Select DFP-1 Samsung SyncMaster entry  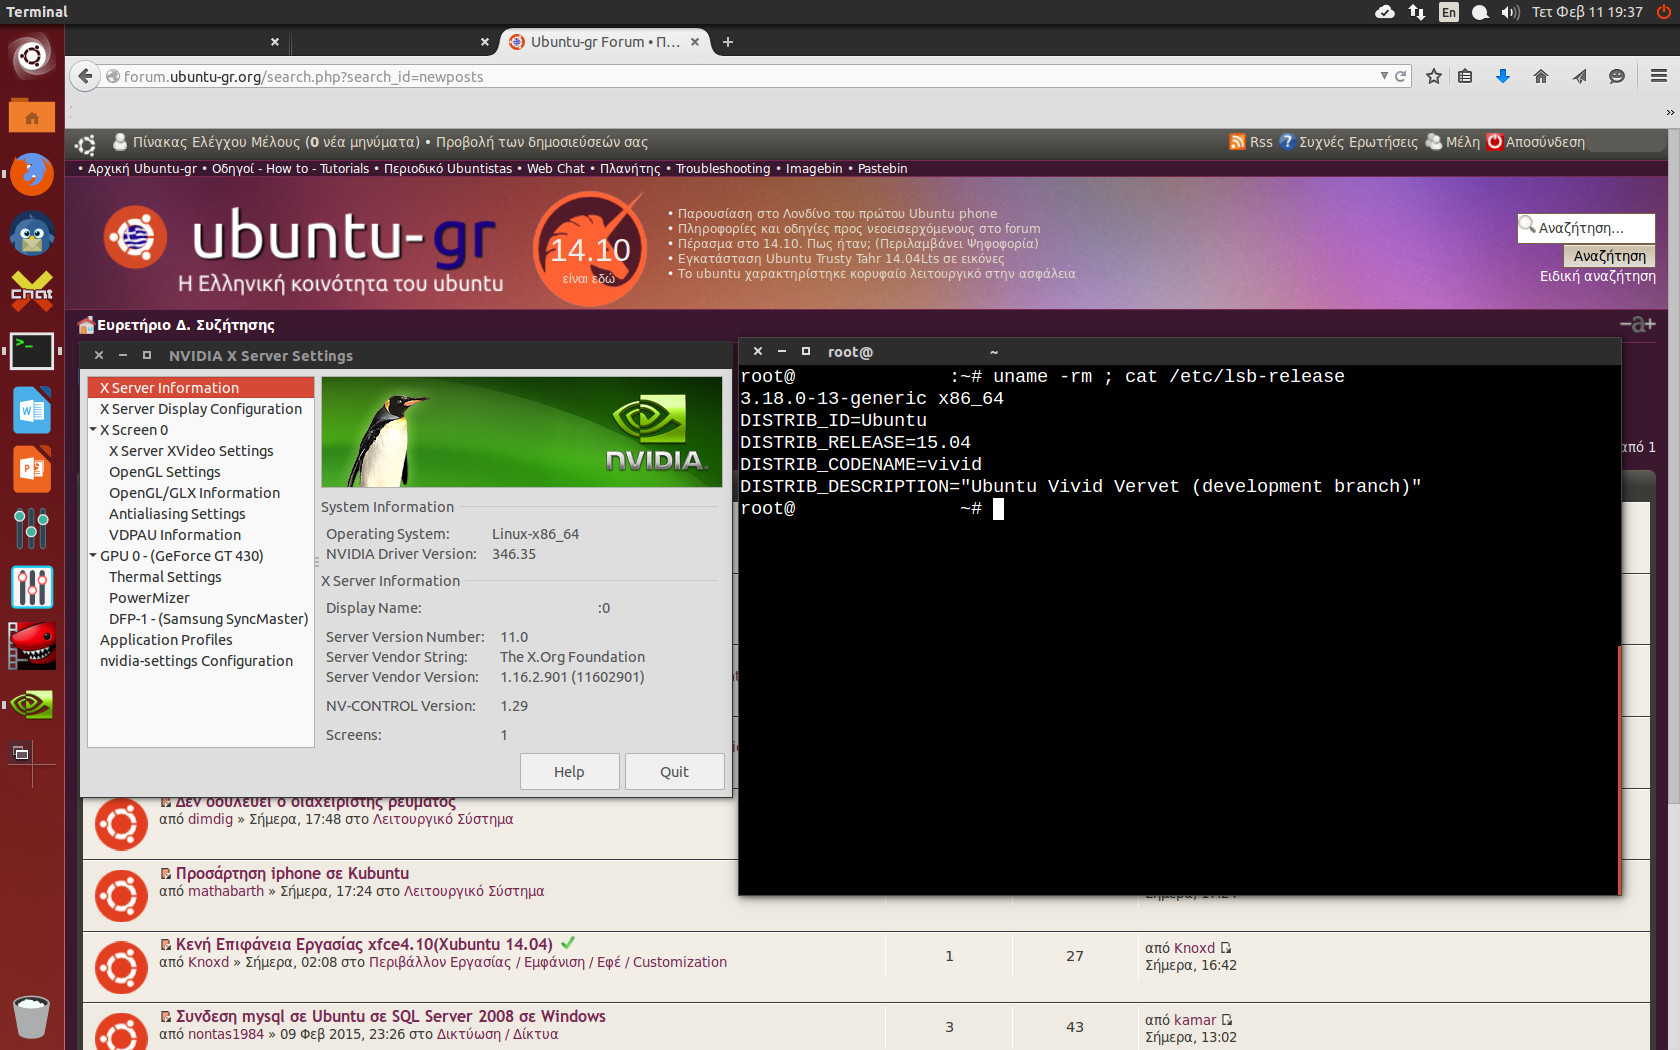(x=209, y=619)
